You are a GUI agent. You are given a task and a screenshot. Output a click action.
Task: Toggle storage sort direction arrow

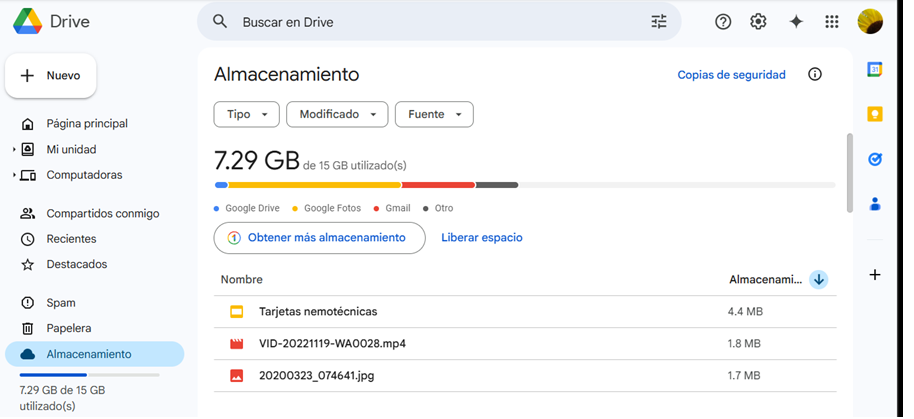click(819, 280)
